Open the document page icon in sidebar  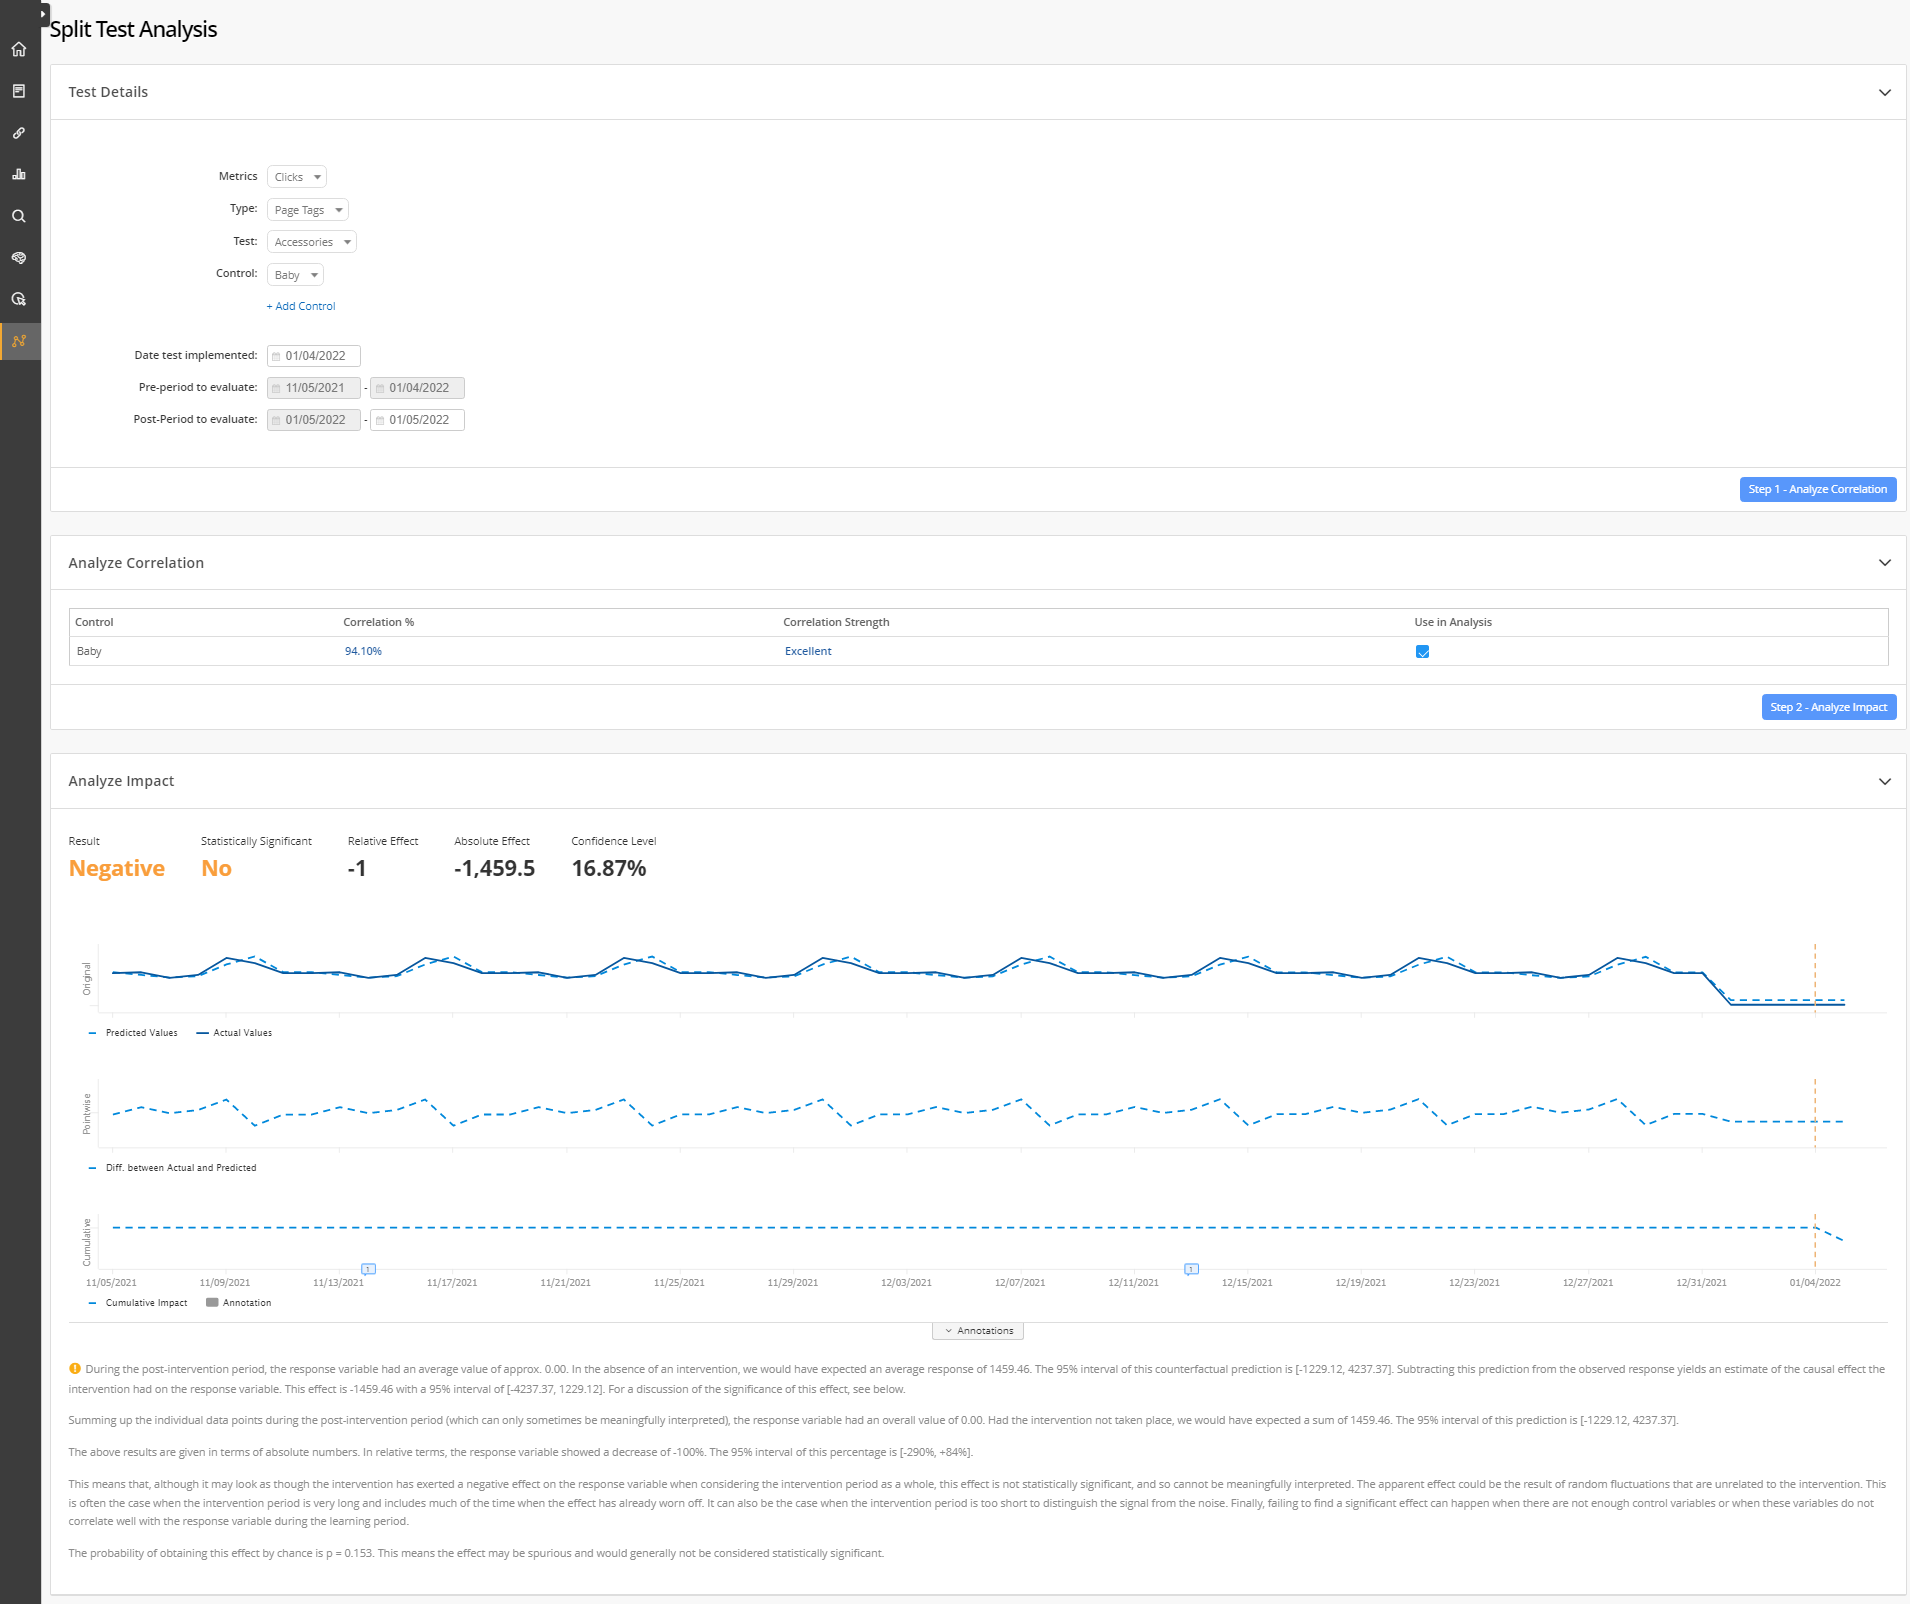coord(19,91)
